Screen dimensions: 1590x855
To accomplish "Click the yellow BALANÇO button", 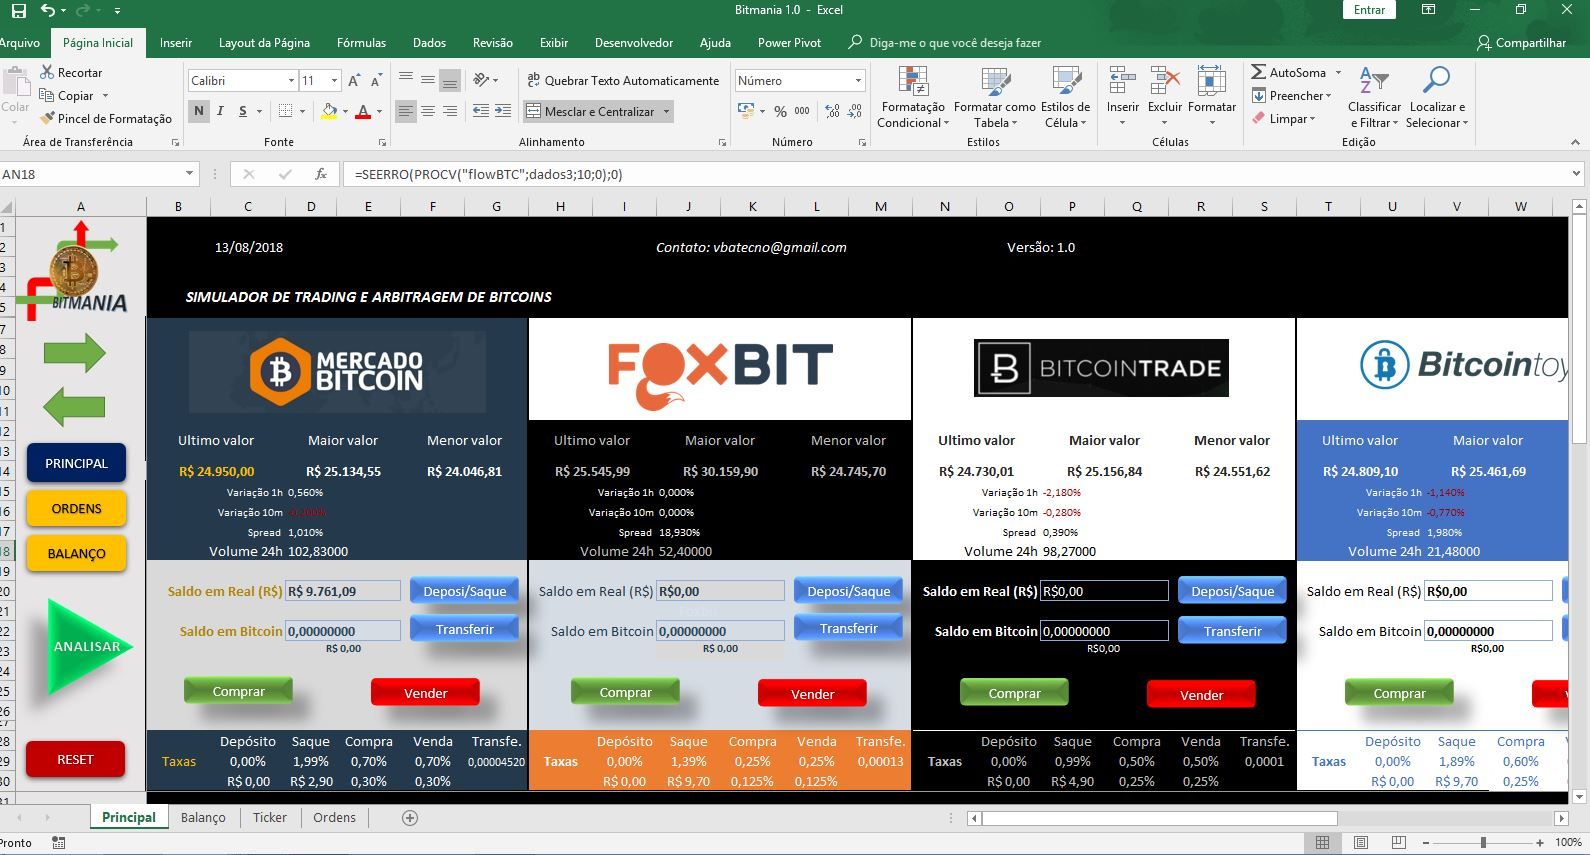I will point(76,553).
